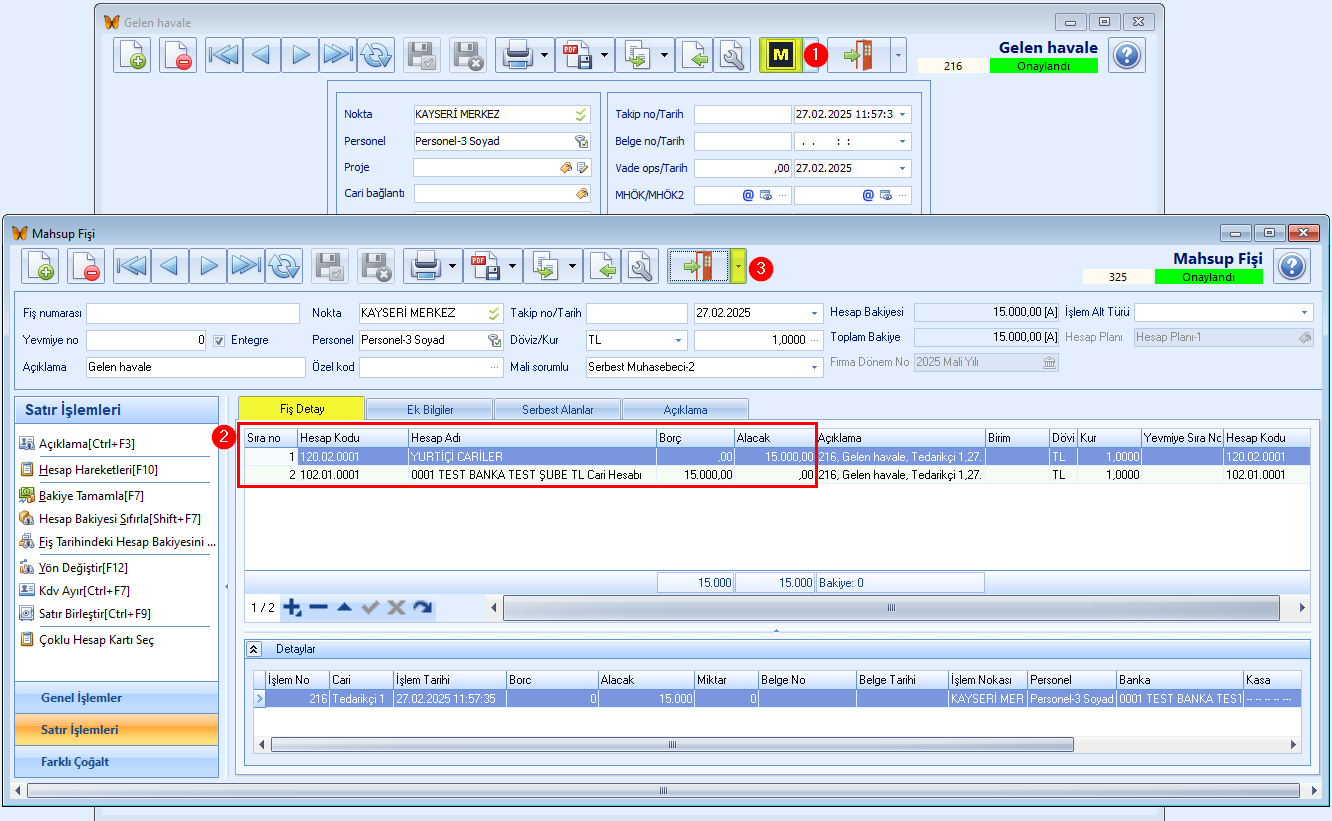Add a row with the plus icon
The width and height of the screenshot is (1332, 821).
[x=292, y=607]
